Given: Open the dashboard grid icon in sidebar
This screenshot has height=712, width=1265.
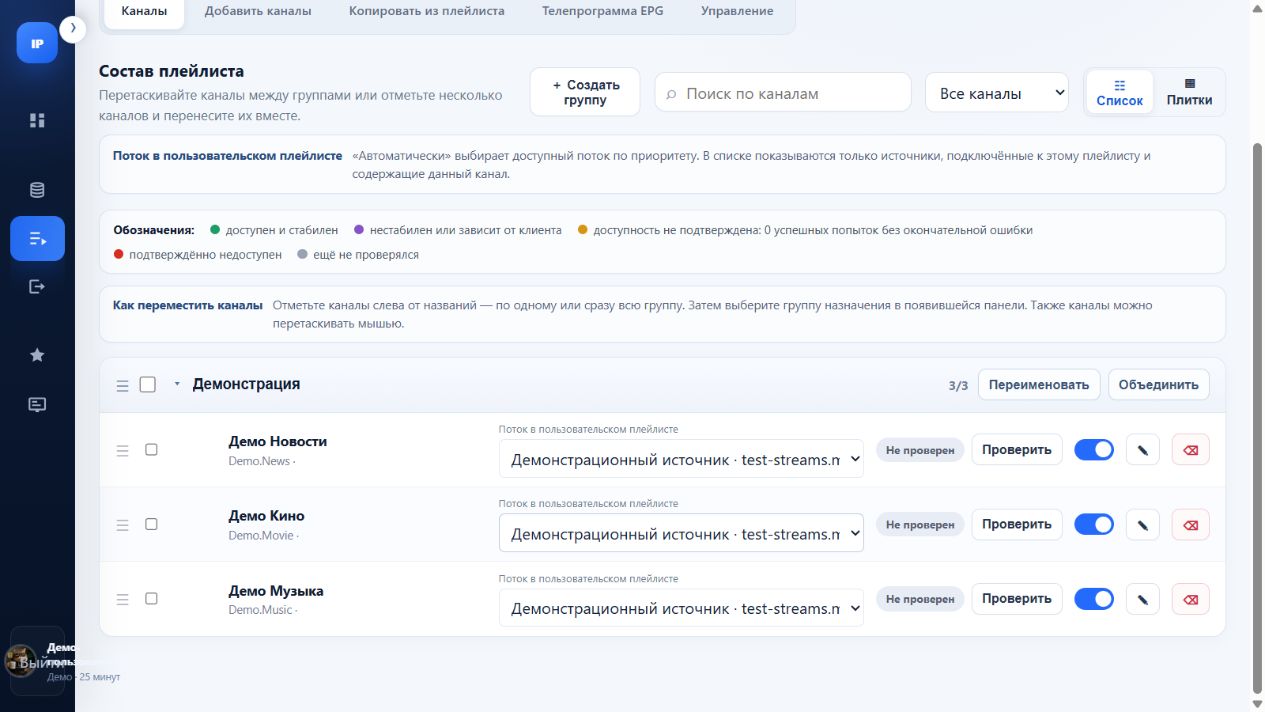Looking at the screenshot, I should [x=37, y=120].
